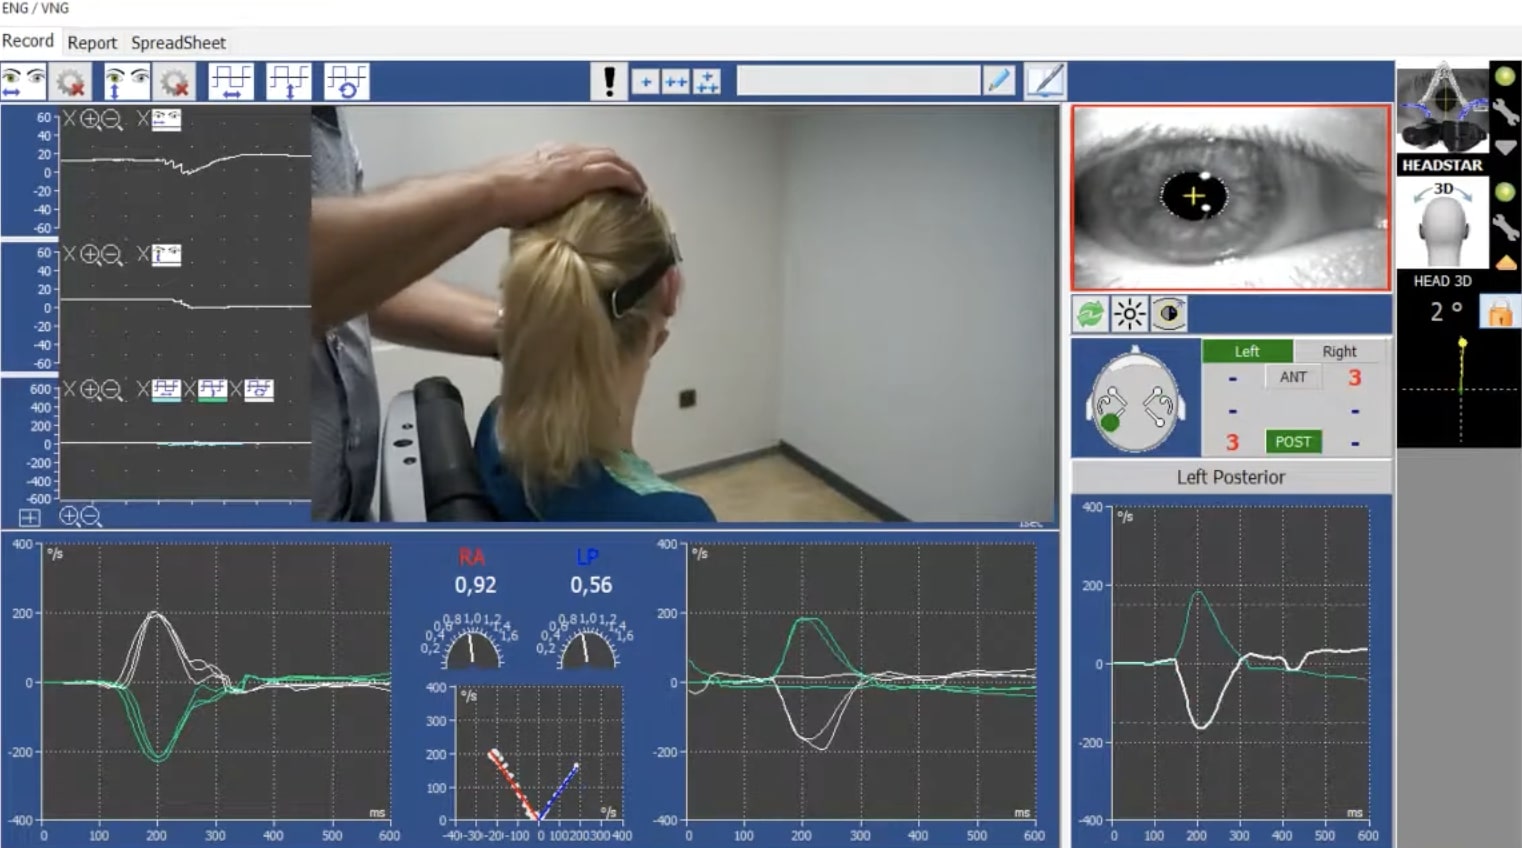Disable vertical eye settings with the second gear icon
1522x848 pixels.
click(174, 81)
